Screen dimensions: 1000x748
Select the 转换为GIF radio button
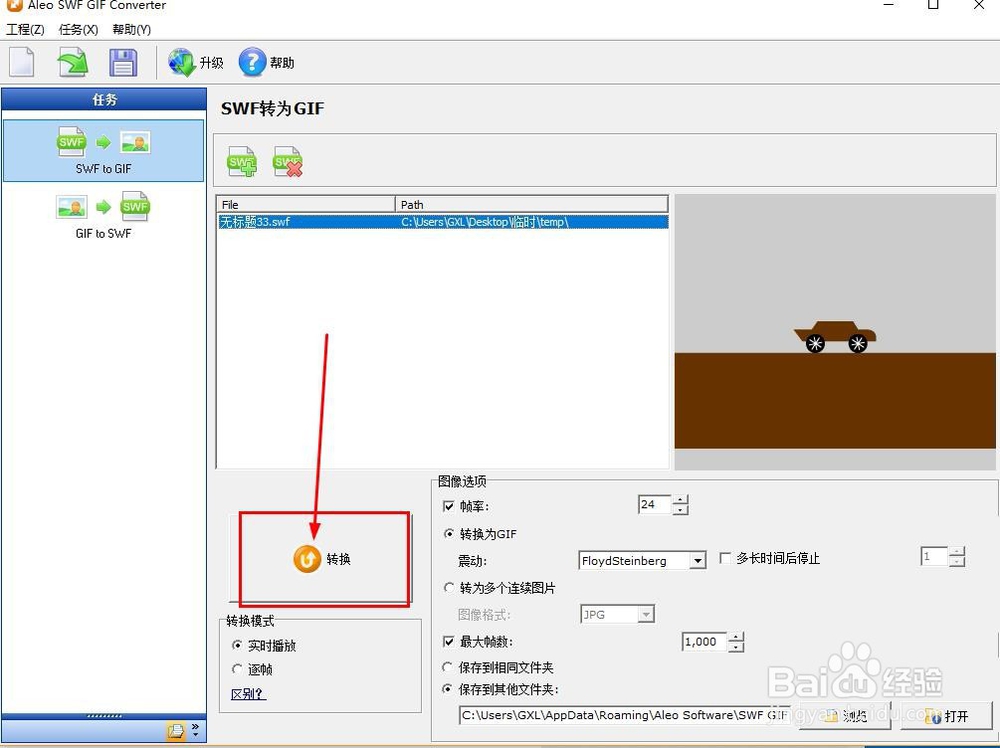(449, 534)
